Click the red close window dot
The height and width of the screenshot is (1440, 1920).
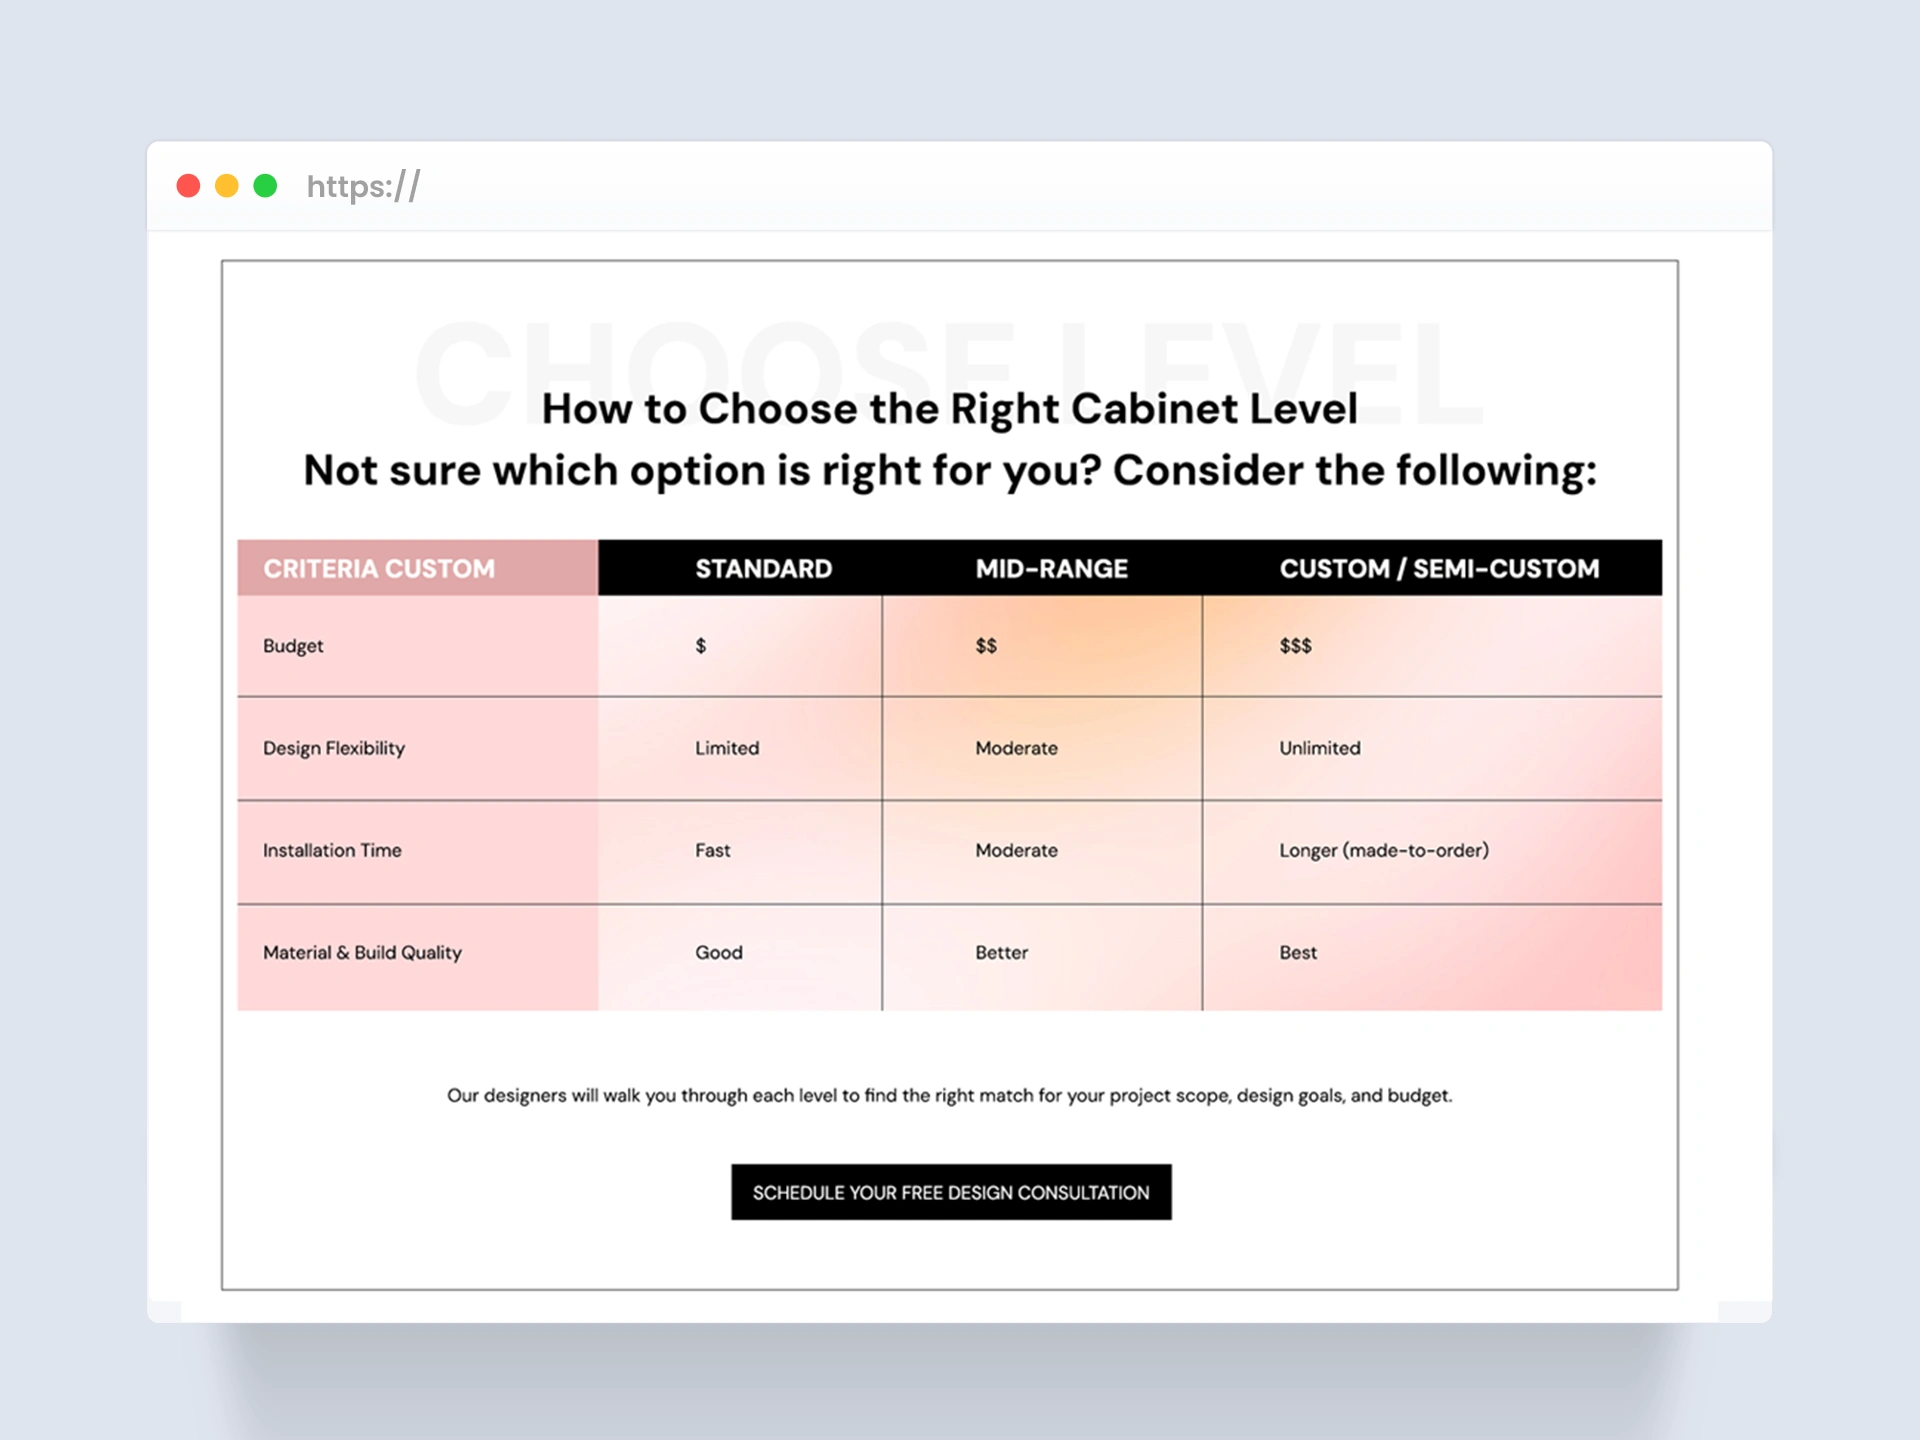tap(188, 186)
